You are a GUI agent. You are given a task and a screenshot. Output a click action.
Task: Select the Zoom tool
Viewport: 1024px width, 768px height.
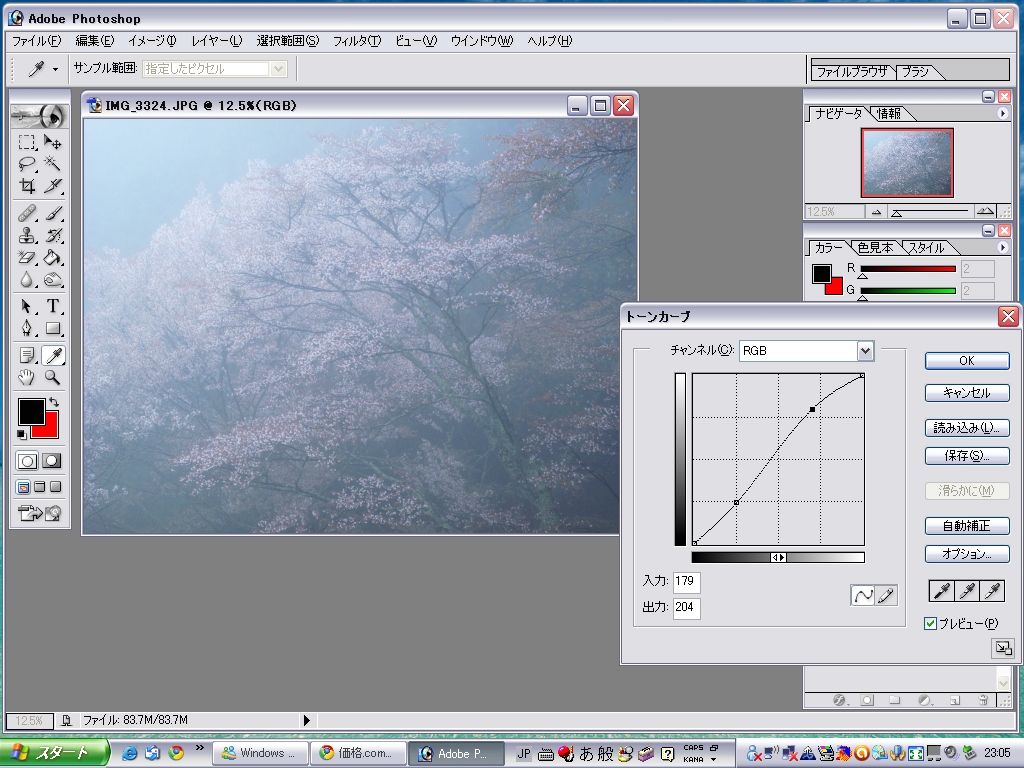[52, 377]
